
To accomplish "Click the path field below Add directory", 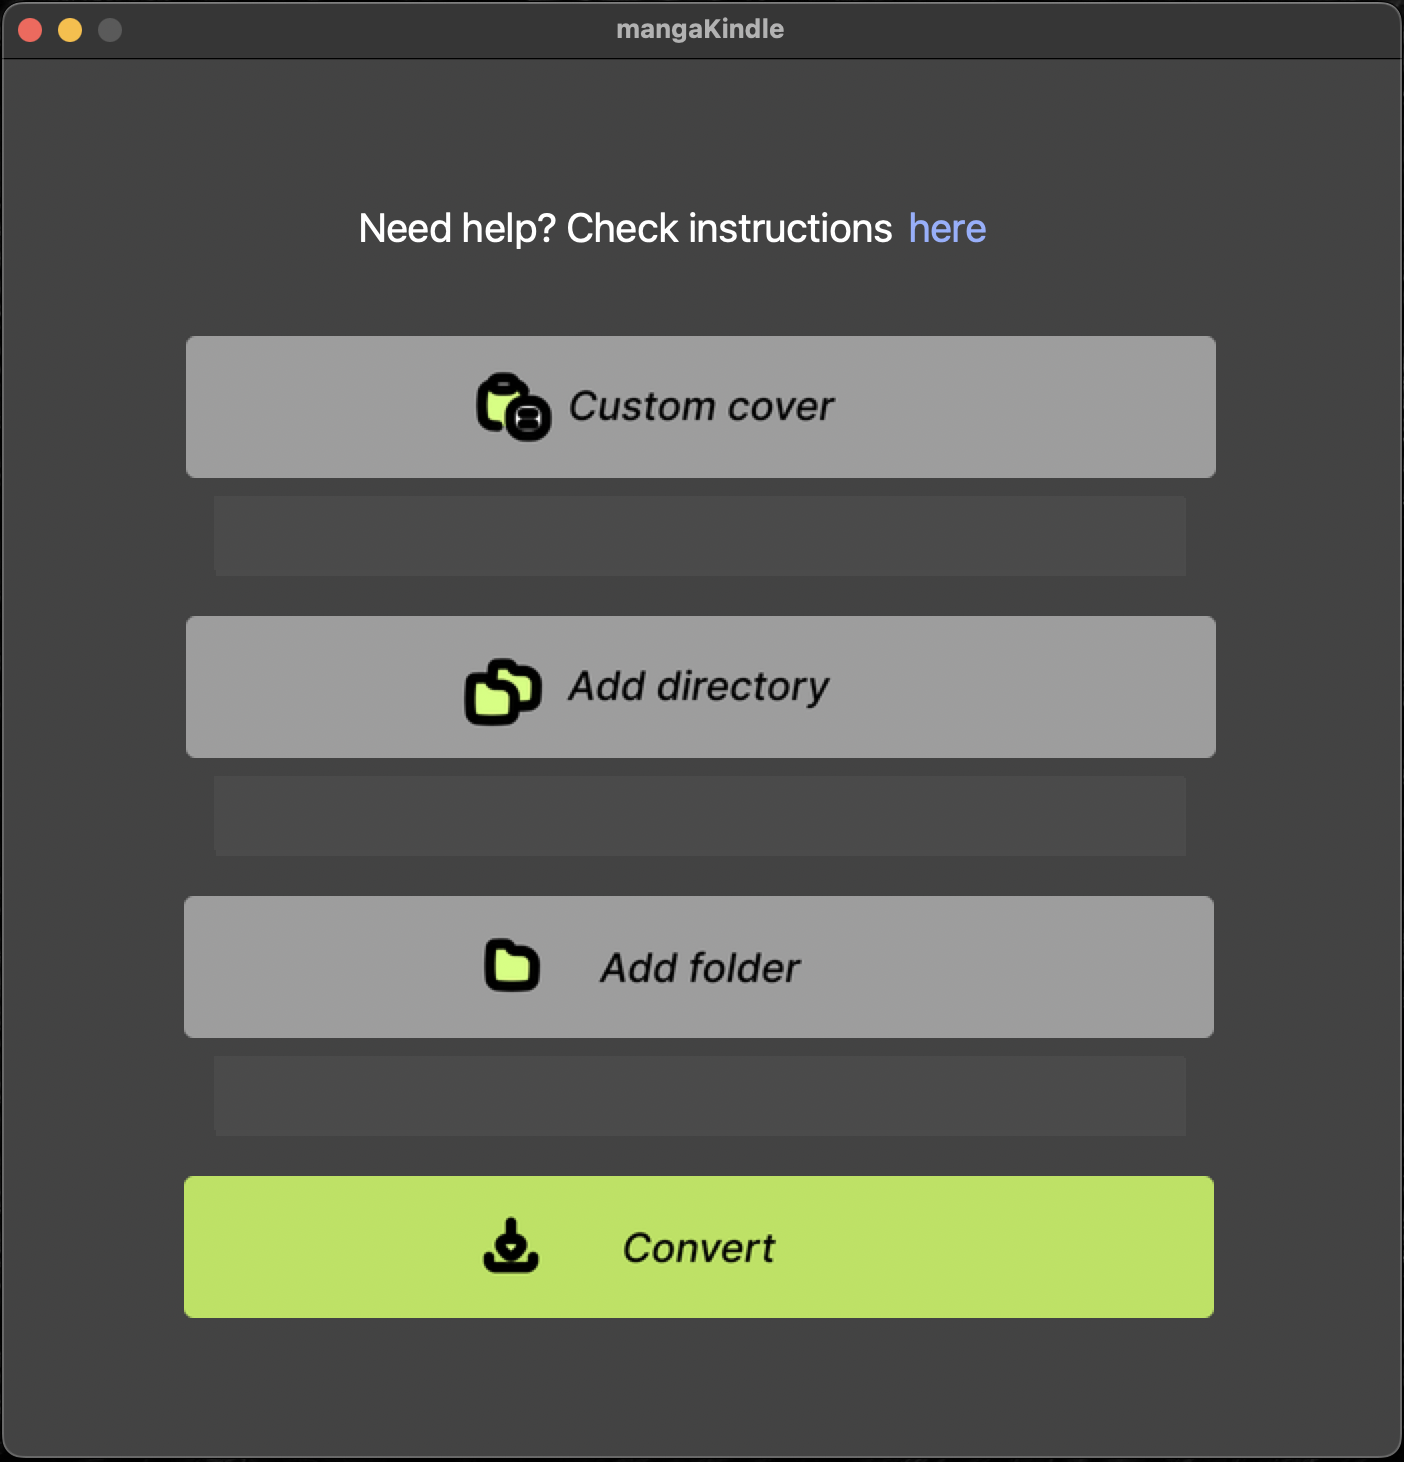I will click(x=700, y=816).
